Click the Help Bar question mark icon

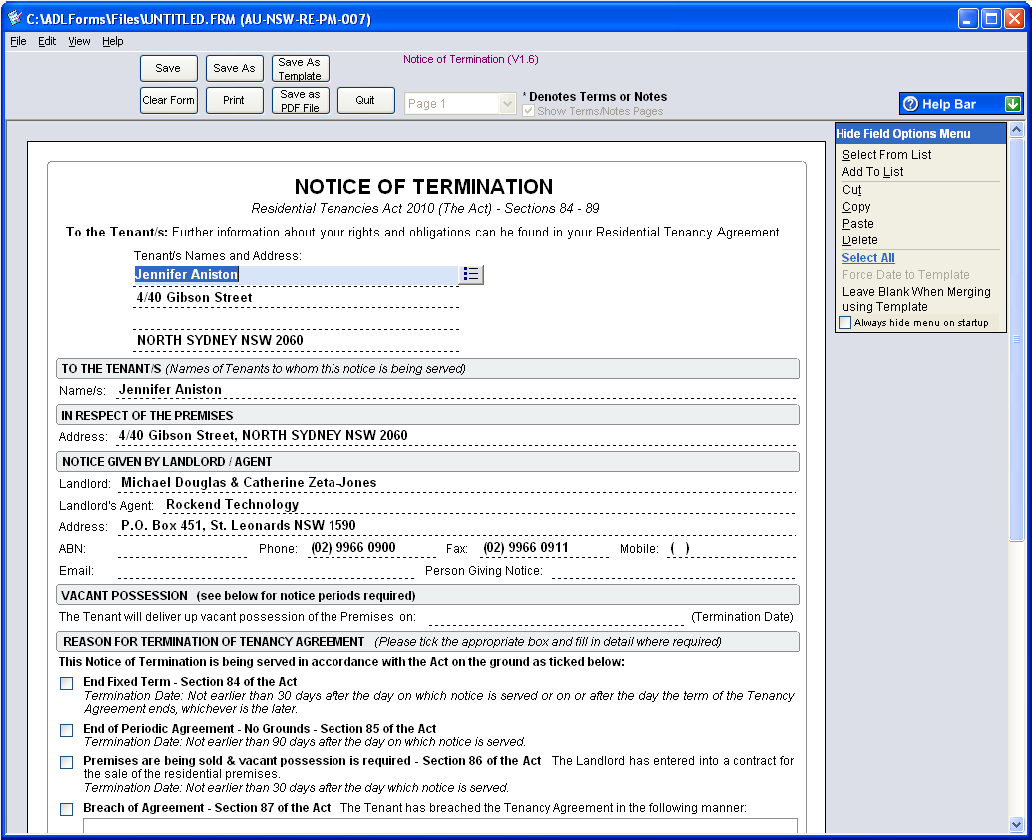(910, 104)
